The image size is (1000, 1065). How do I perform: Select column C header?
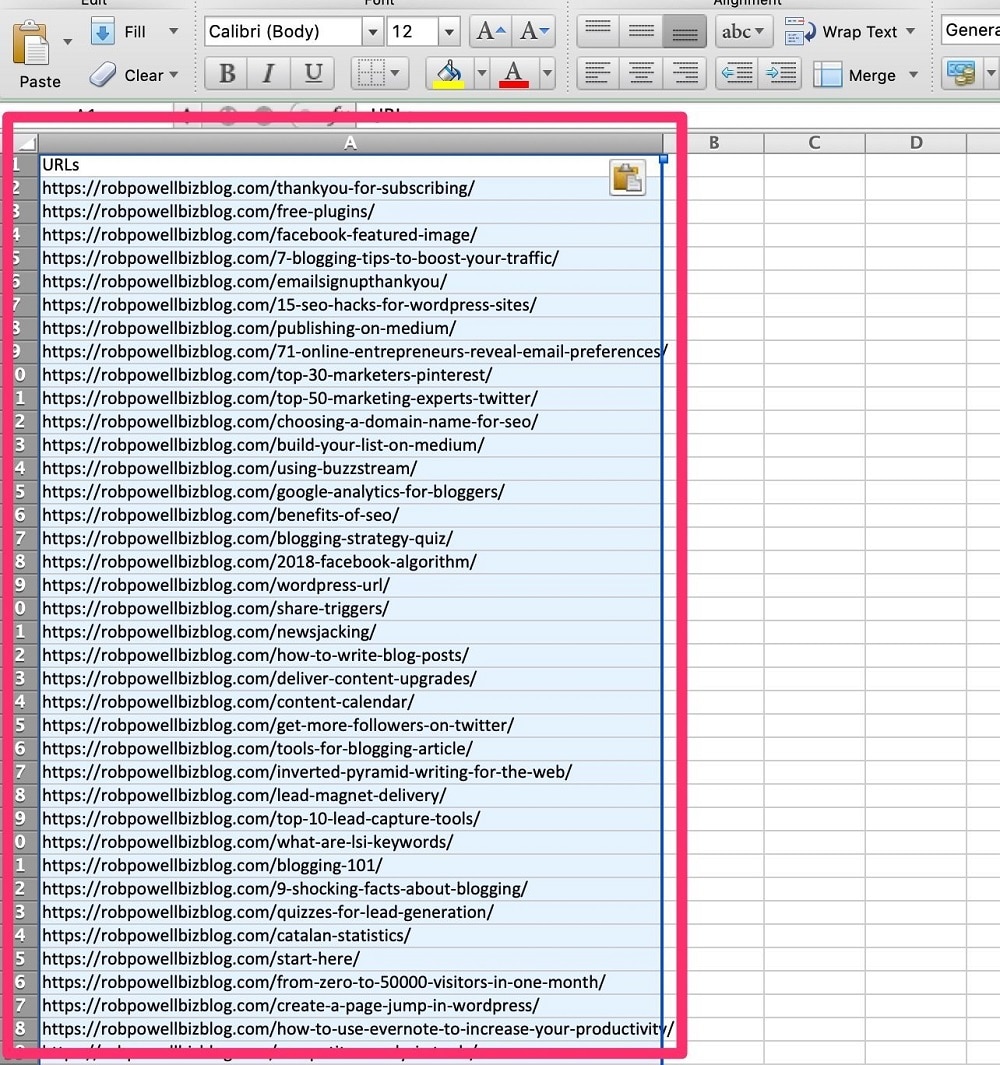pos(815,143)
